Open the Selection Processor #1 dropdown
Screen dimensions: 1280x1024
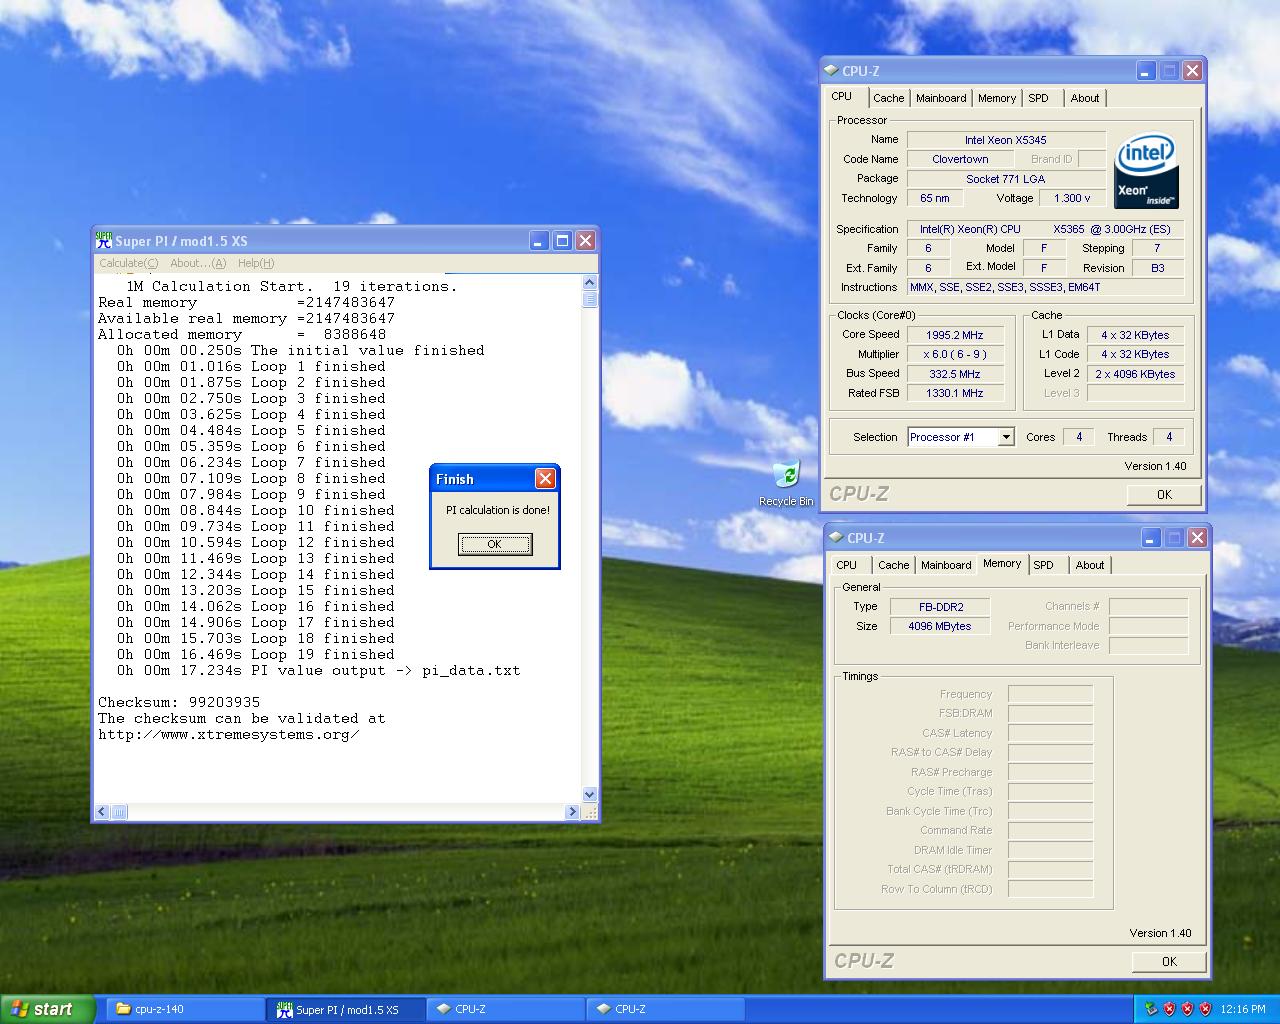click(1006, 437)
